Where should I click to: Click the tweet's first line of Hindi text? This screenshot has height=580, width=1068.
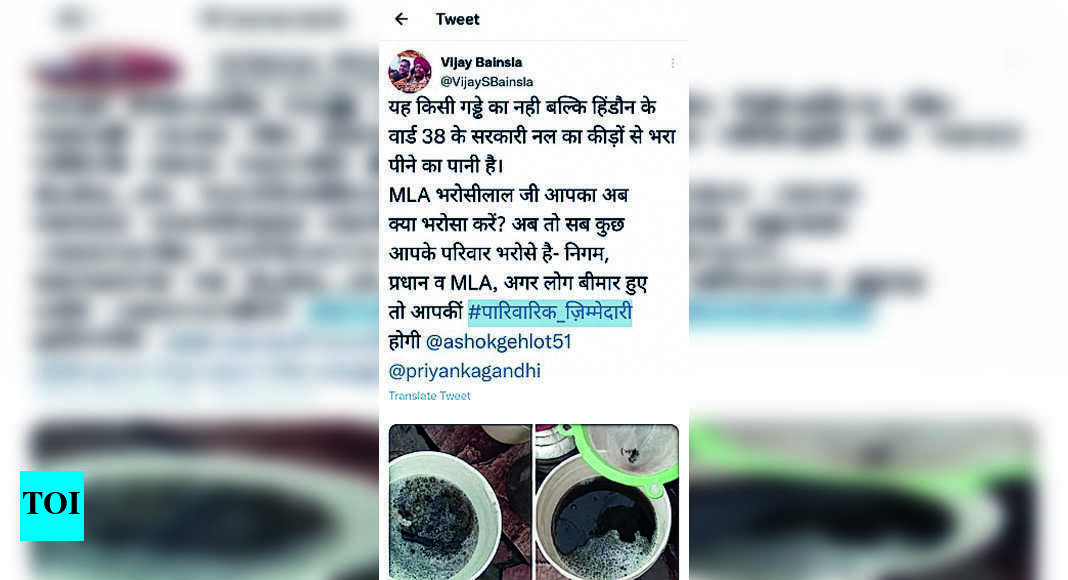click(522, 108)
